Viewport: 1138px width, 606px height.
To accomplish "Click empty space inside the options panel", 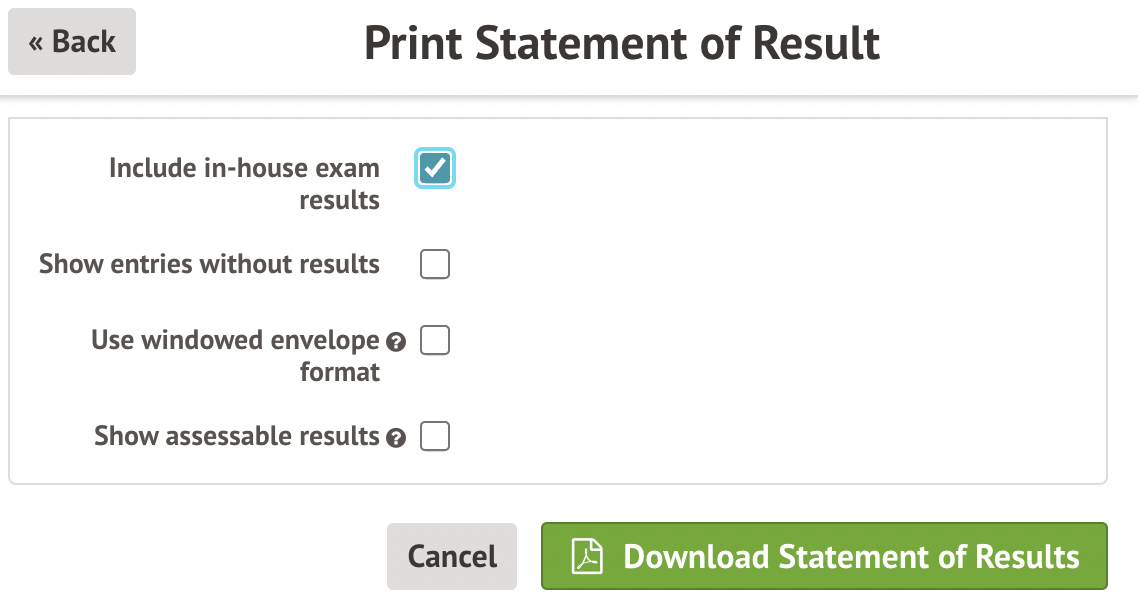I will [780, 300].
